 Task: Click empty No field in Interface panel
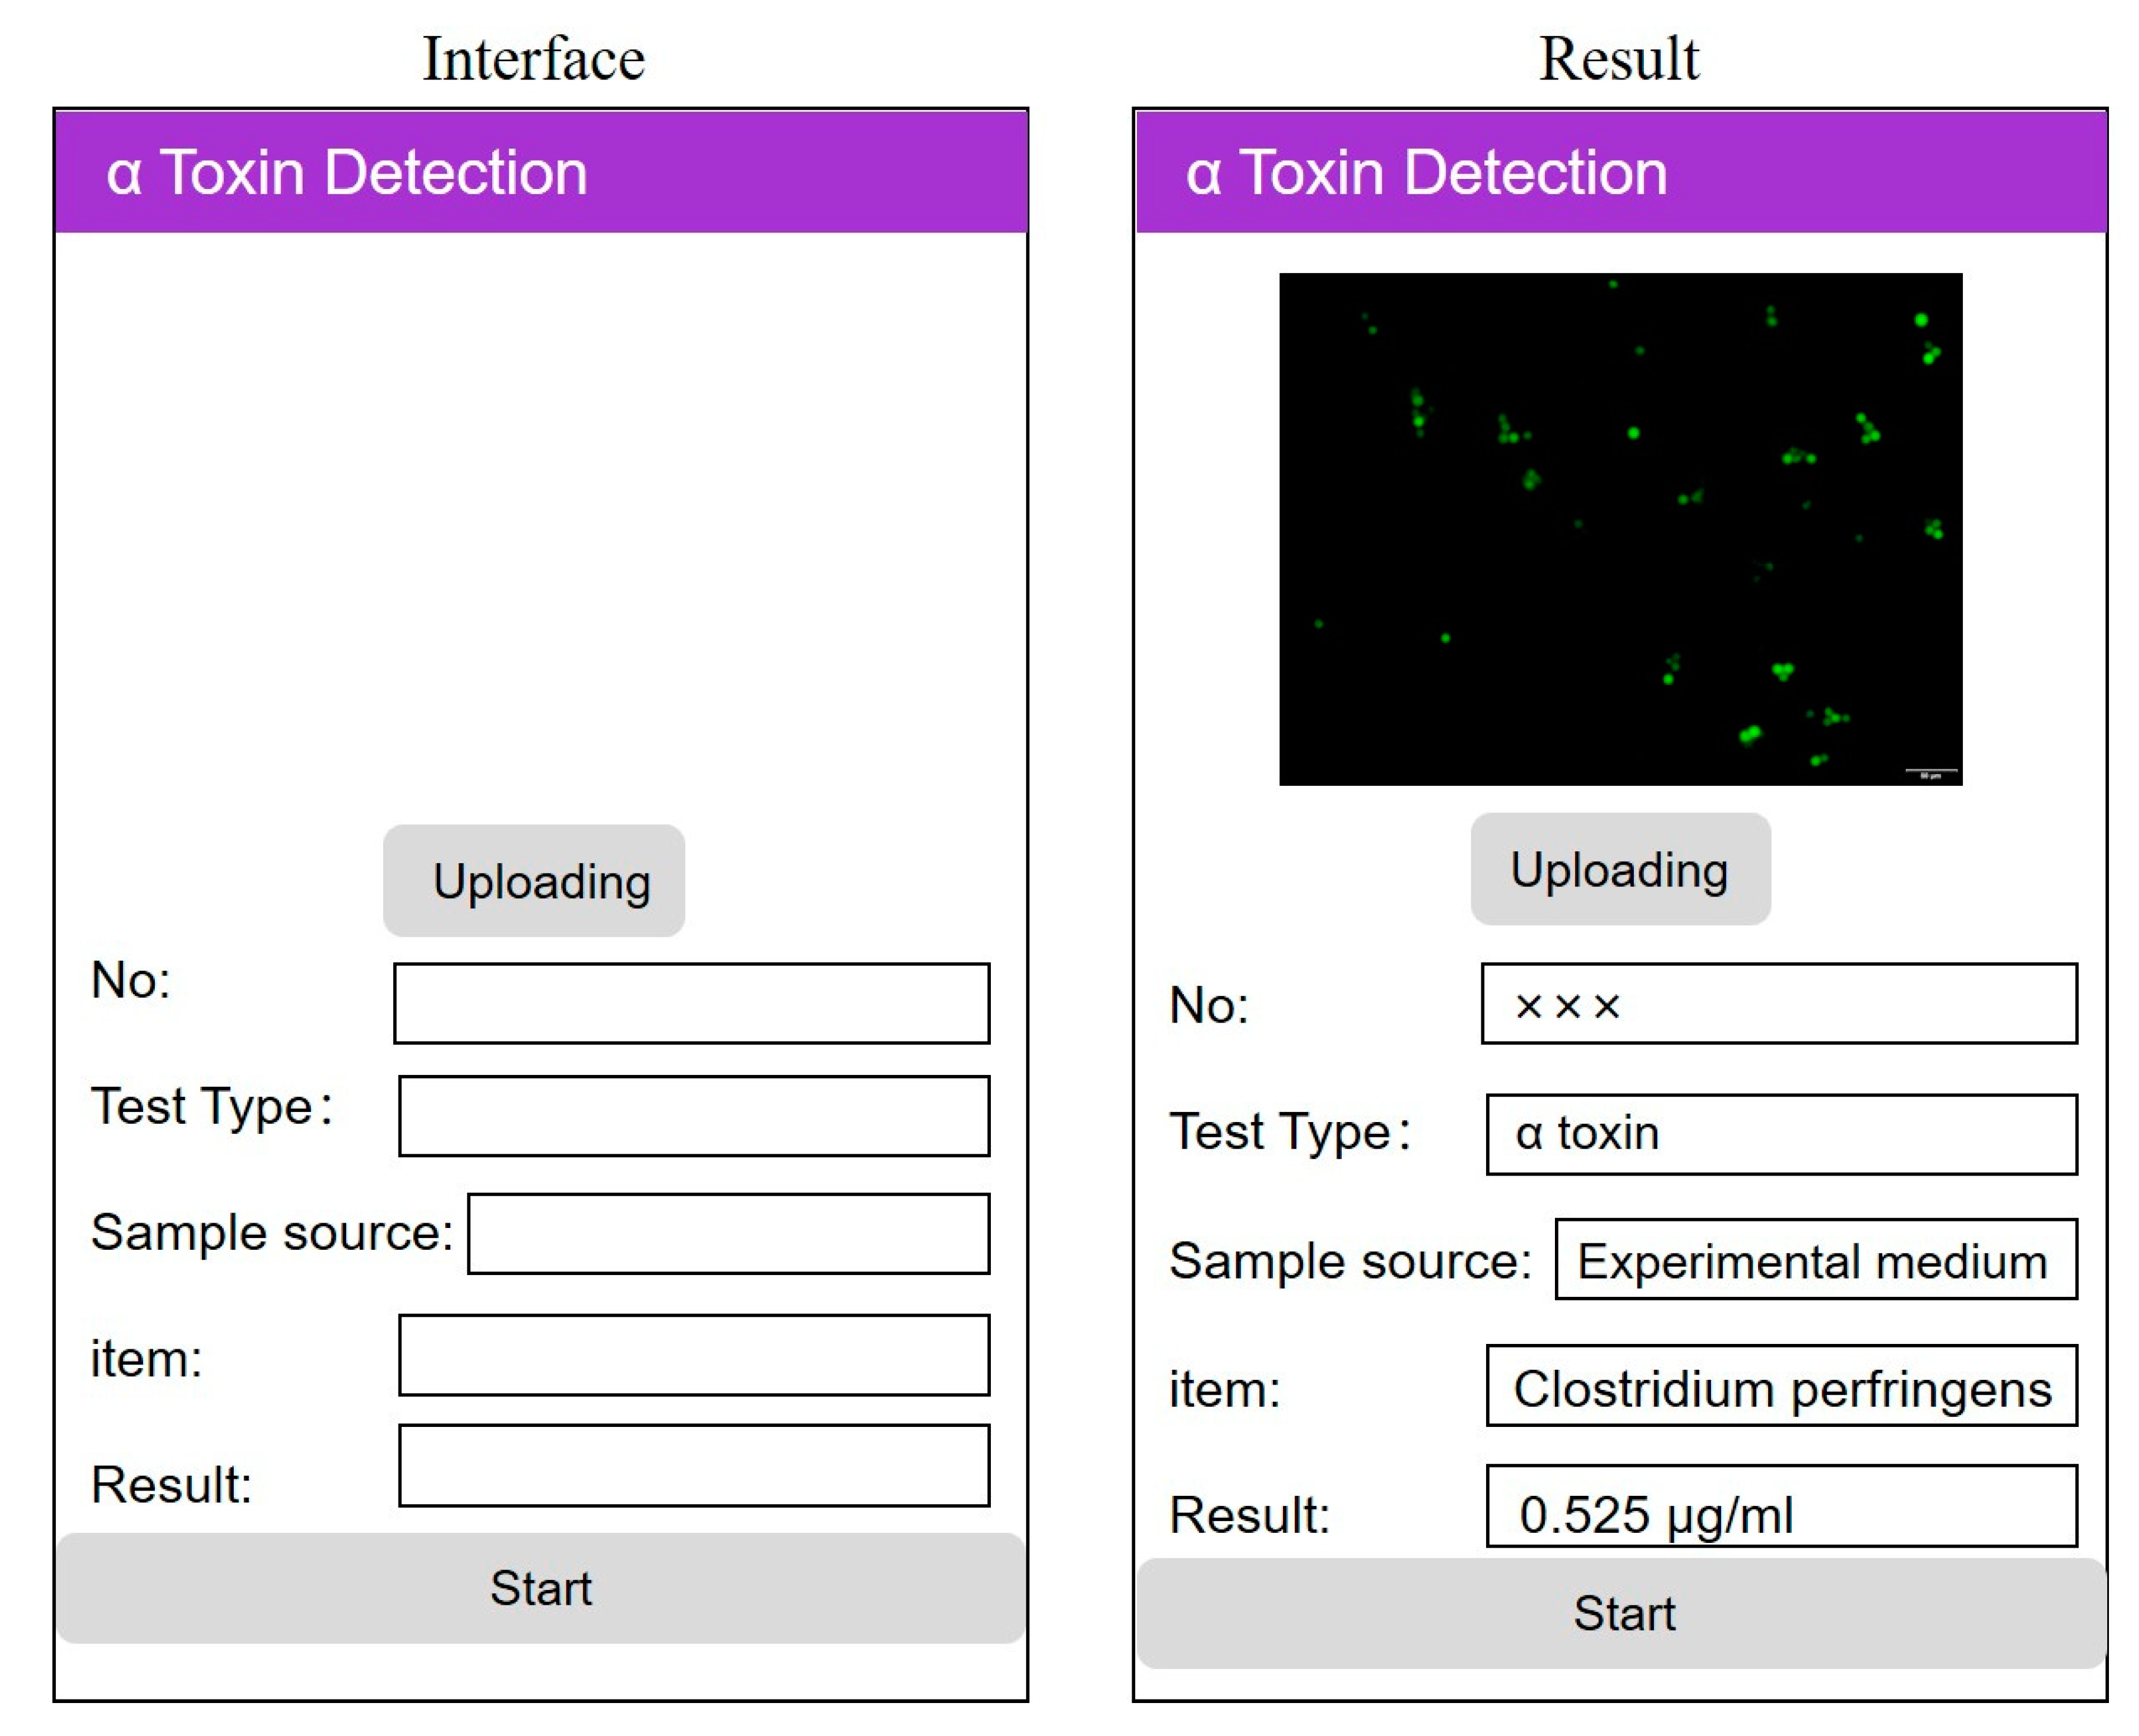pos(691,1003)
